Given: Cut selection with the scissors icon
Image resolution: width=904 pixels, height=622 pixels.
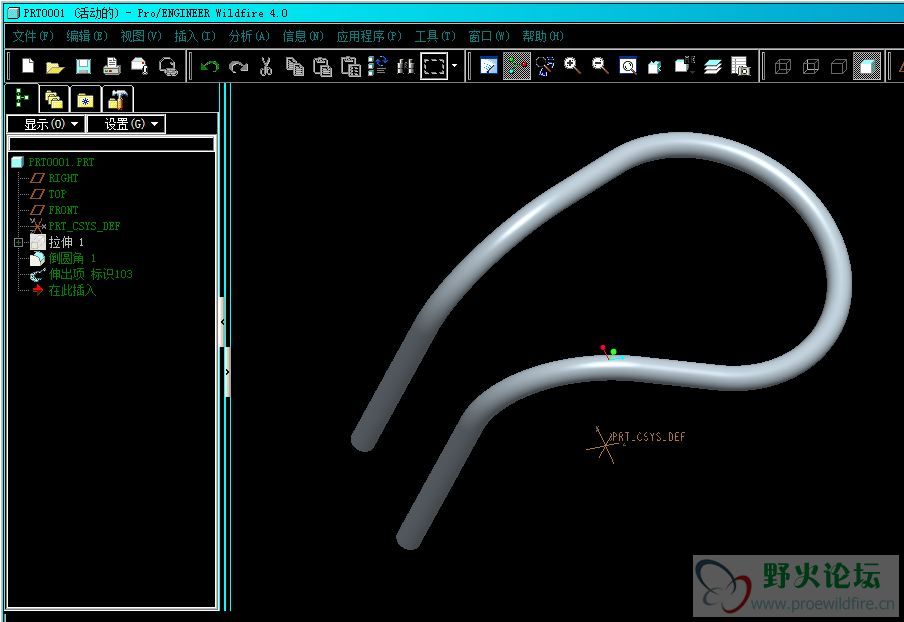Looking at the screenshot, I should point(266,66).
